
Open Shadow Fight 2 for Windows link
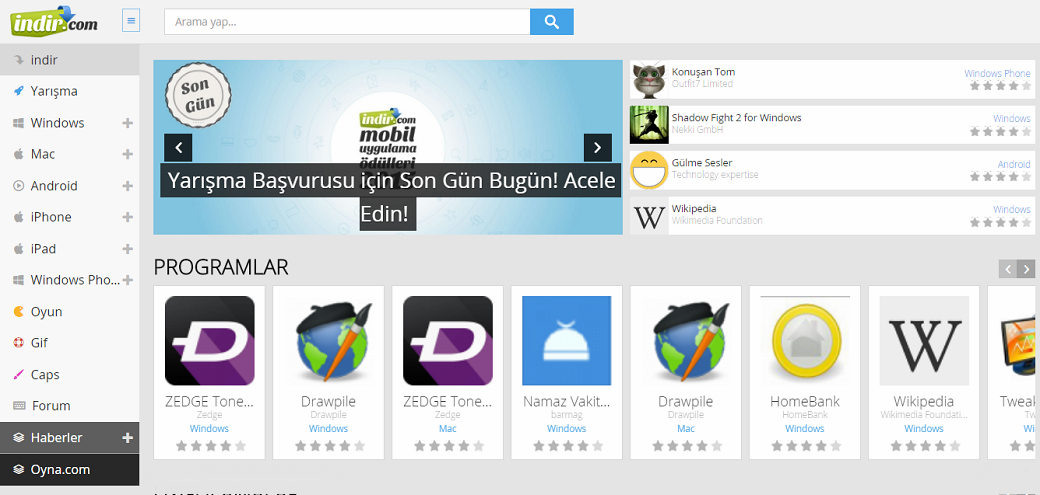tap(736, 118)
